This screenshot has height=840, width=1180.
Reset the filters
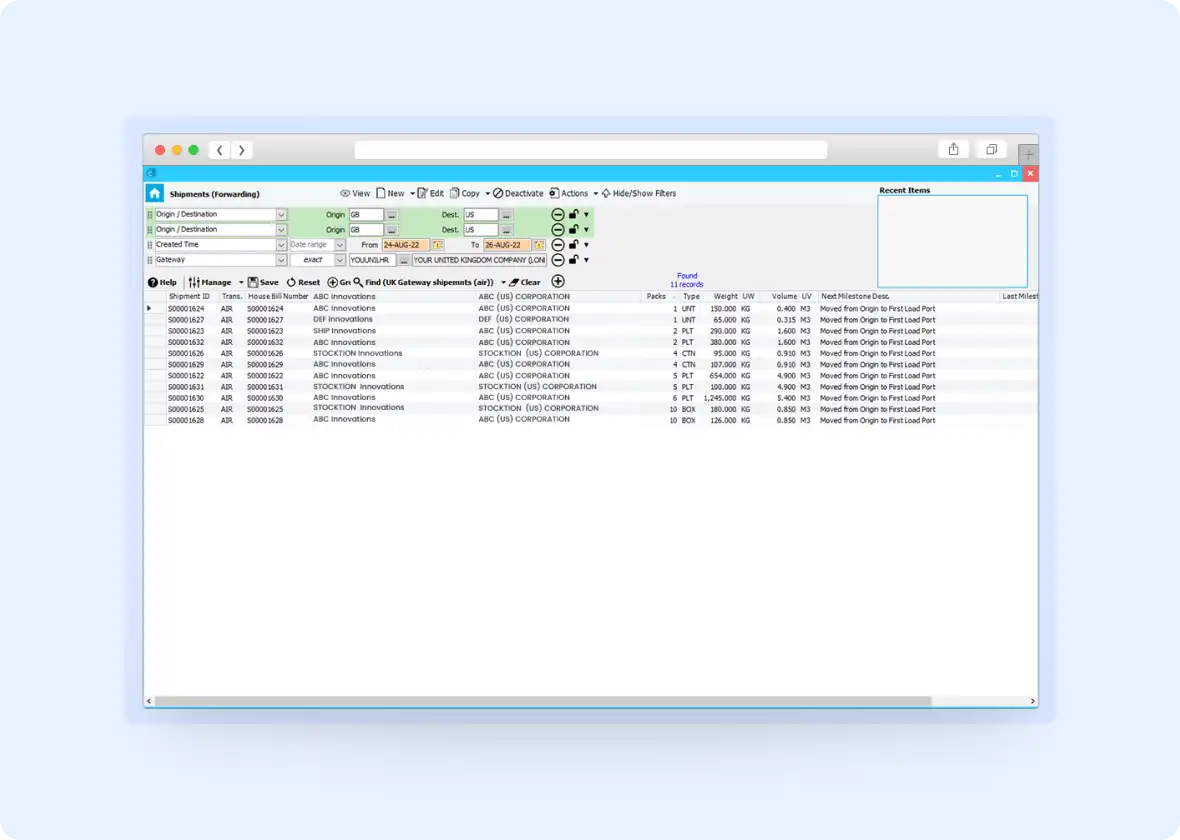(303, 282)
